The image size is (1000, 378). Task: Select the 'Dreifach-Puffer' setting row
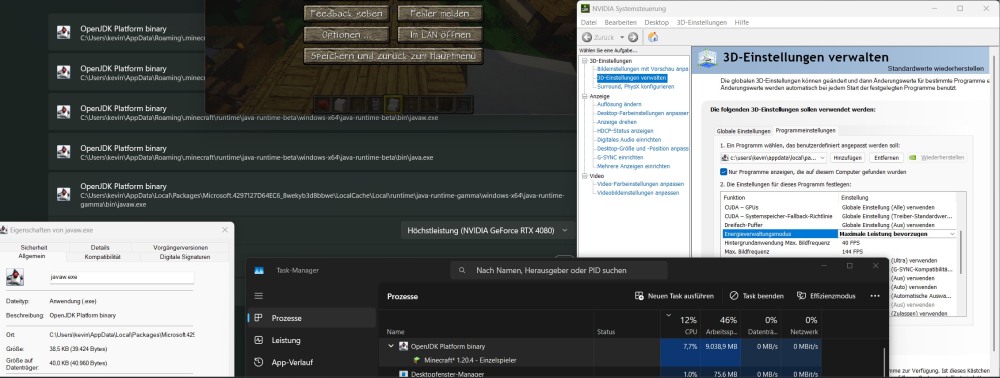point(839,225)
